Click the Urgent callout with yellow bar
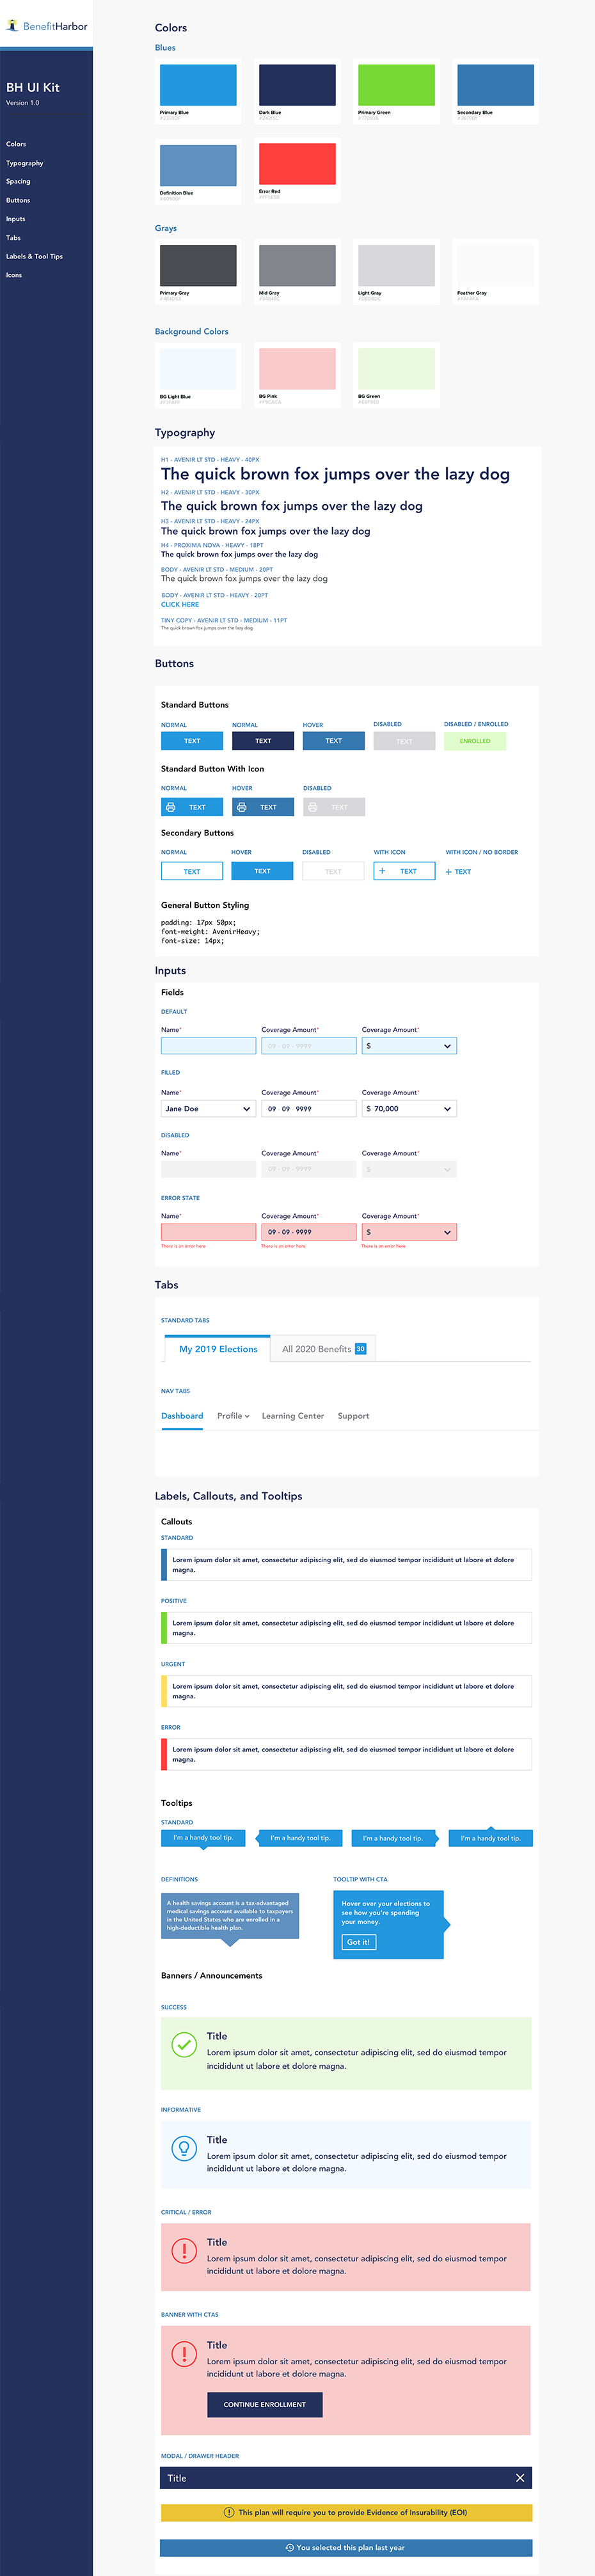 [x=346, y=1691]
